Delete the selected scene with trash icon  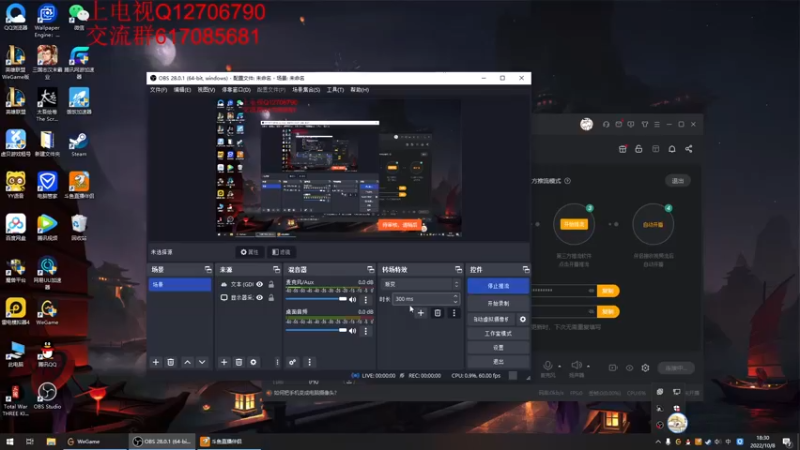tap(171, 362)
